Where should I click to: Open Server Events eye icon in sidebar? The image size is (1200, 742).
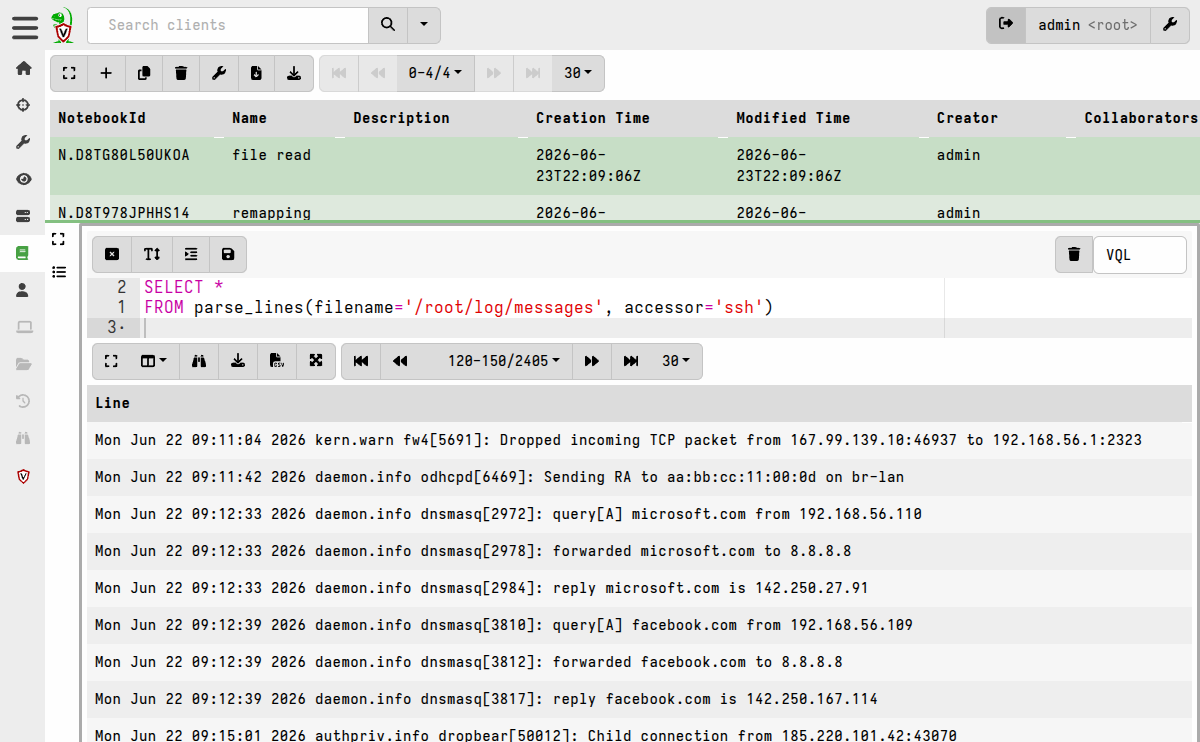pyautogui.click(x=23, y=179)
